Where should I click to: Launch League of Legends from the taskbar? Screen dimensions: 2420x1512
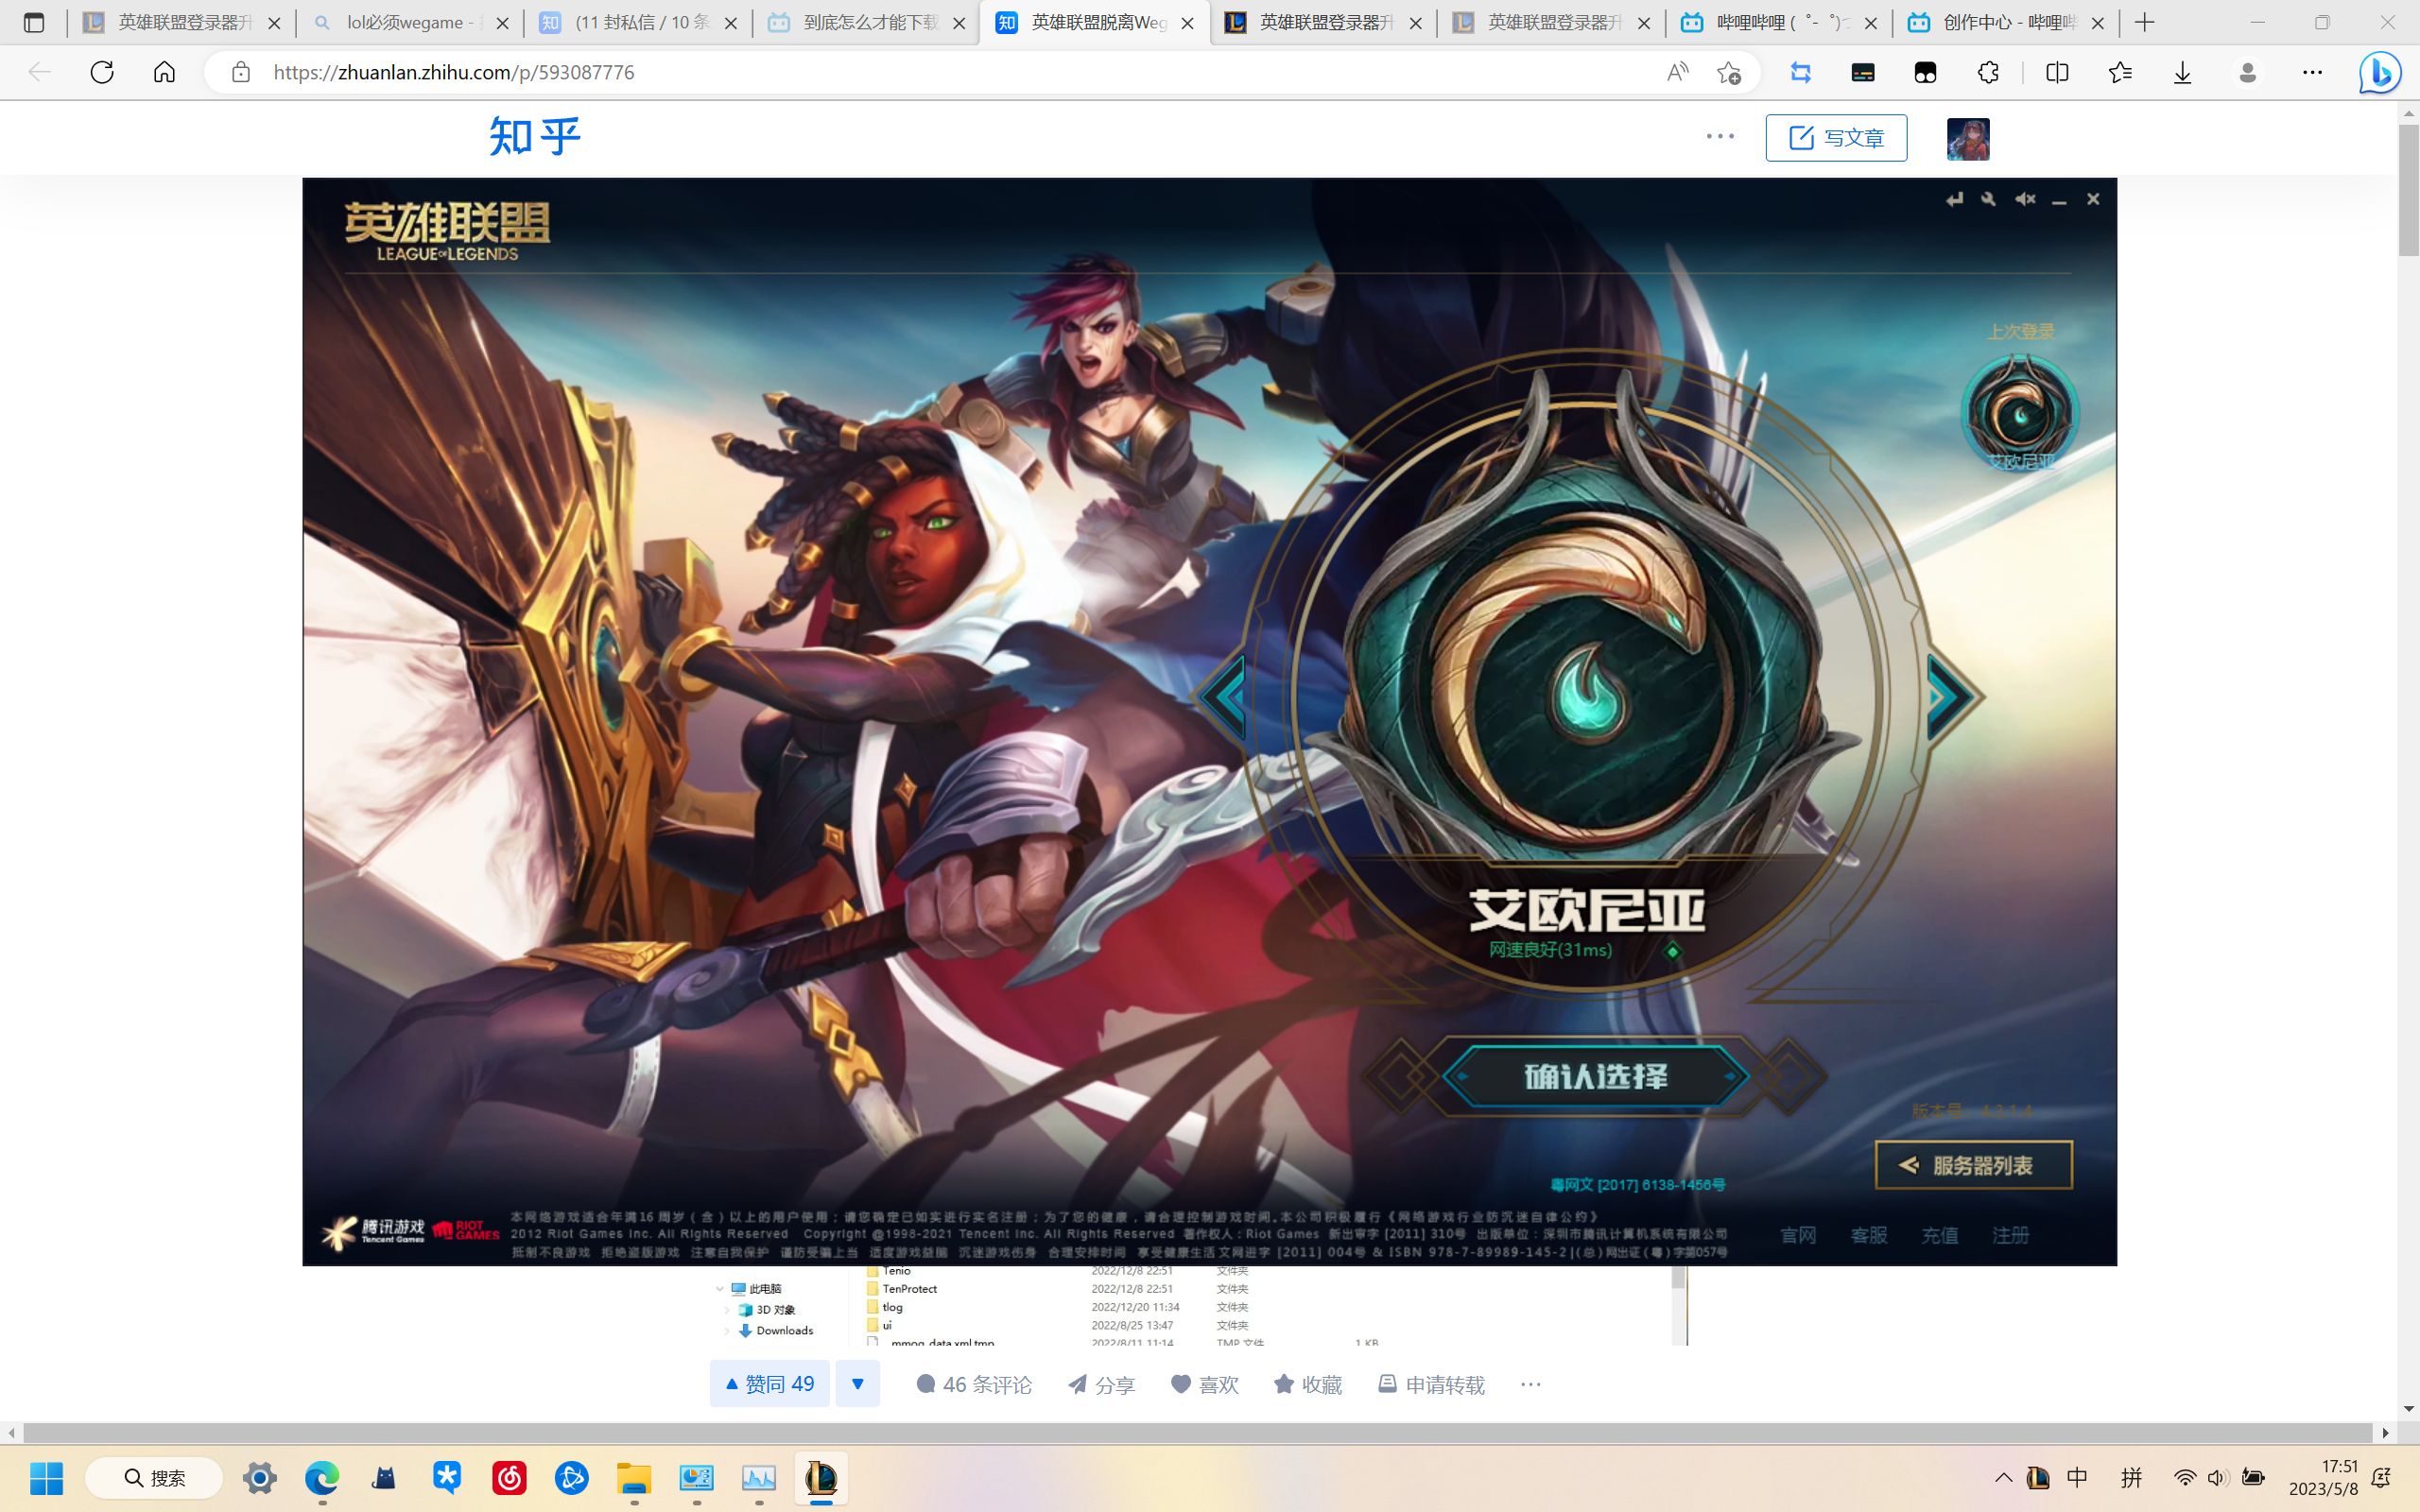(x=820, y=1479)
